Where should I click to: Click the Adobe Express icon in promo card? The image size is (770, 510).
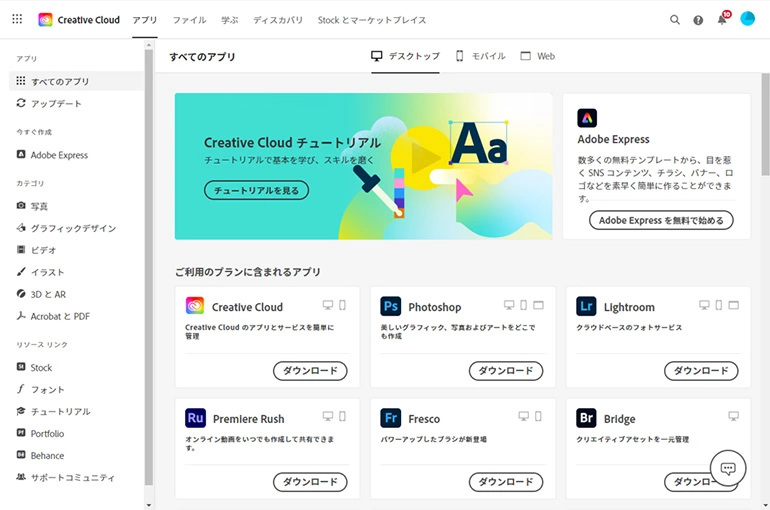(x=587, y=118)
